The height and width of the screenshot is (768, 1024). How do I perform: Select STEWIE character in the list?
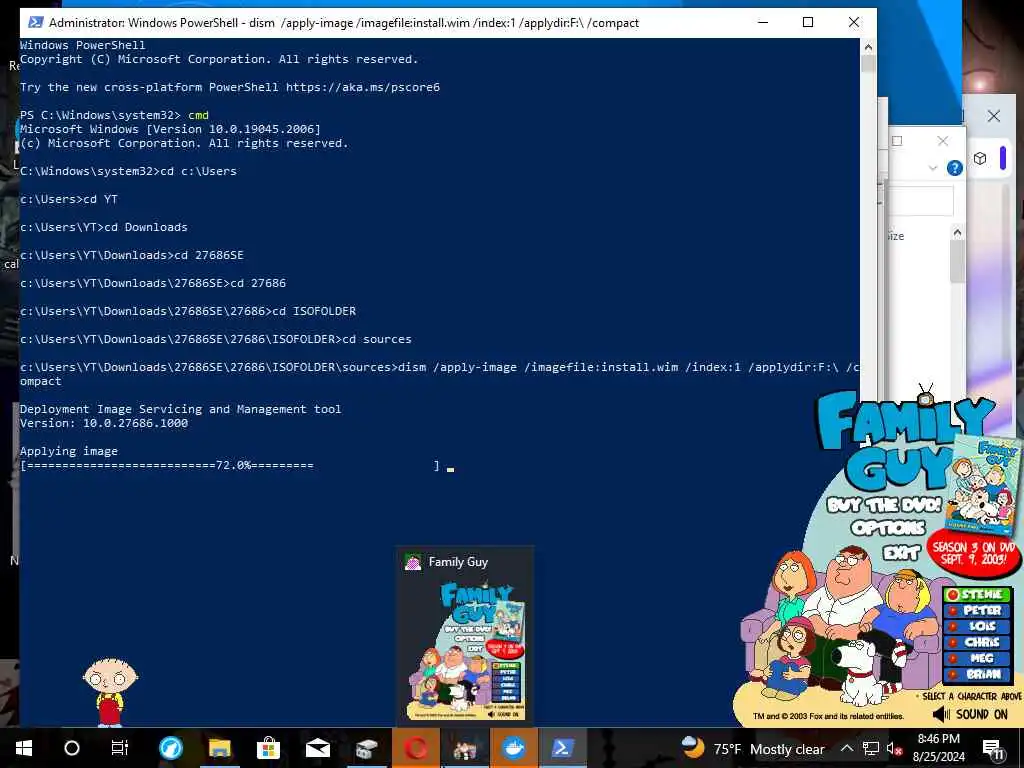(x=978, y=594)
